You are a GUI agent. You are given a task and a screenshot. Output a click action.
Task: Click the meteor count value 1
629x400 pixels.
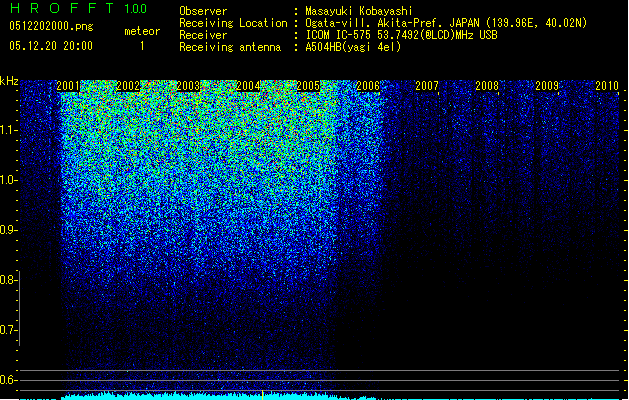tap(142, 46)
